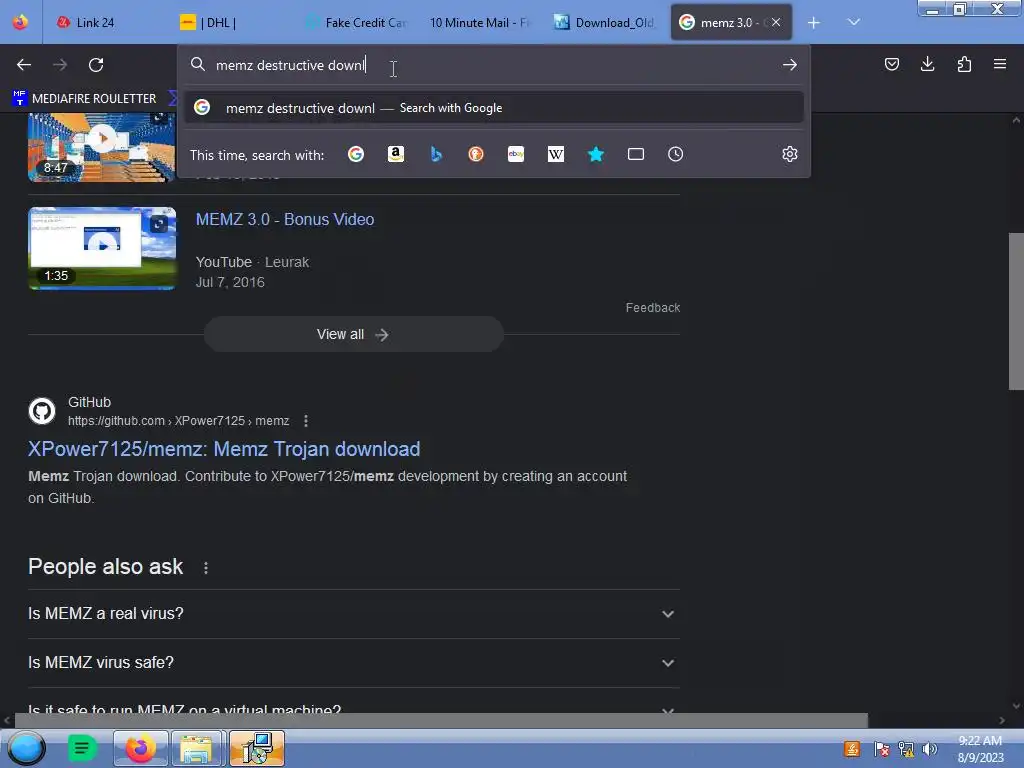The image size is (1024, 768).
Task: Expand 'Is MEMZ a real virus?' question
Action: 353,614
